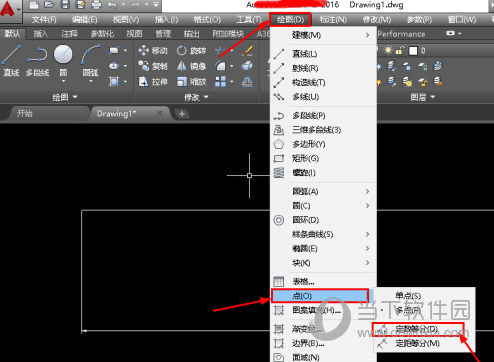The width and height of the screenshot is (494, 362).
Task: Click the Fillet corner icon in 修改 panel
Action: click(x=220, y=66)
